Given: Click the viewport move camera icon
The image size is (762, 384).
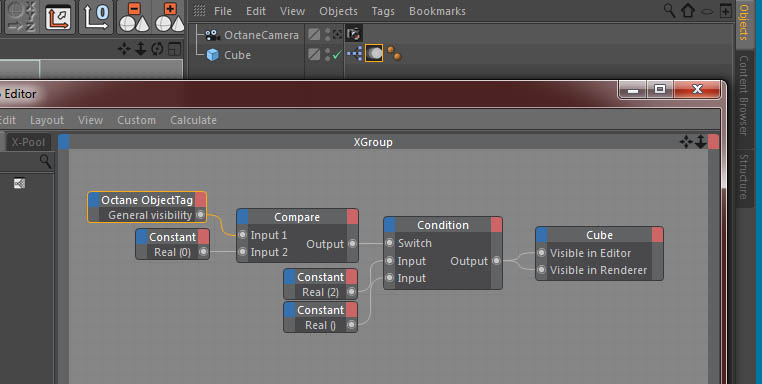Looking at the screenshot, I should (x=124, y=49).
